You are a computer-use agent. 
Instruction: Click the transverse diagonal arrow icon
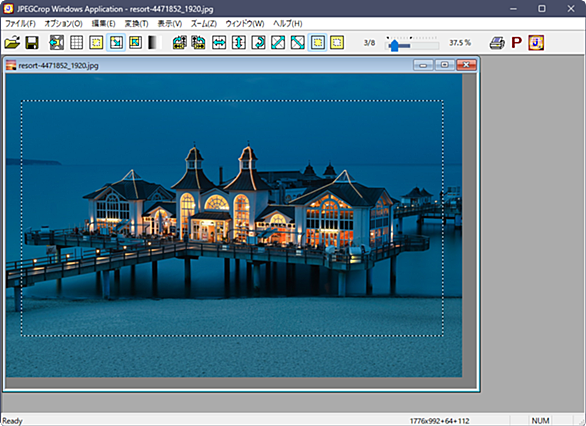coord(298,43)
